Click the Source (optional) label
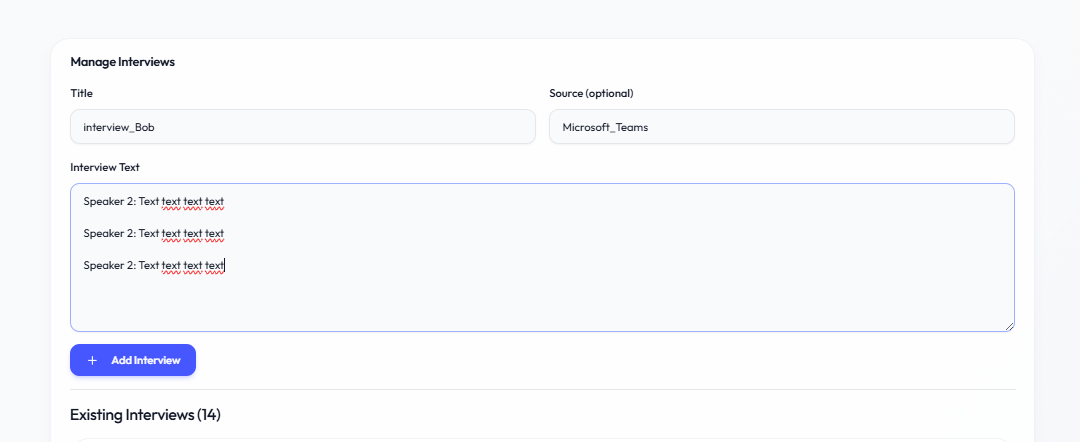 pyautogui.click(x=591, y=93)
